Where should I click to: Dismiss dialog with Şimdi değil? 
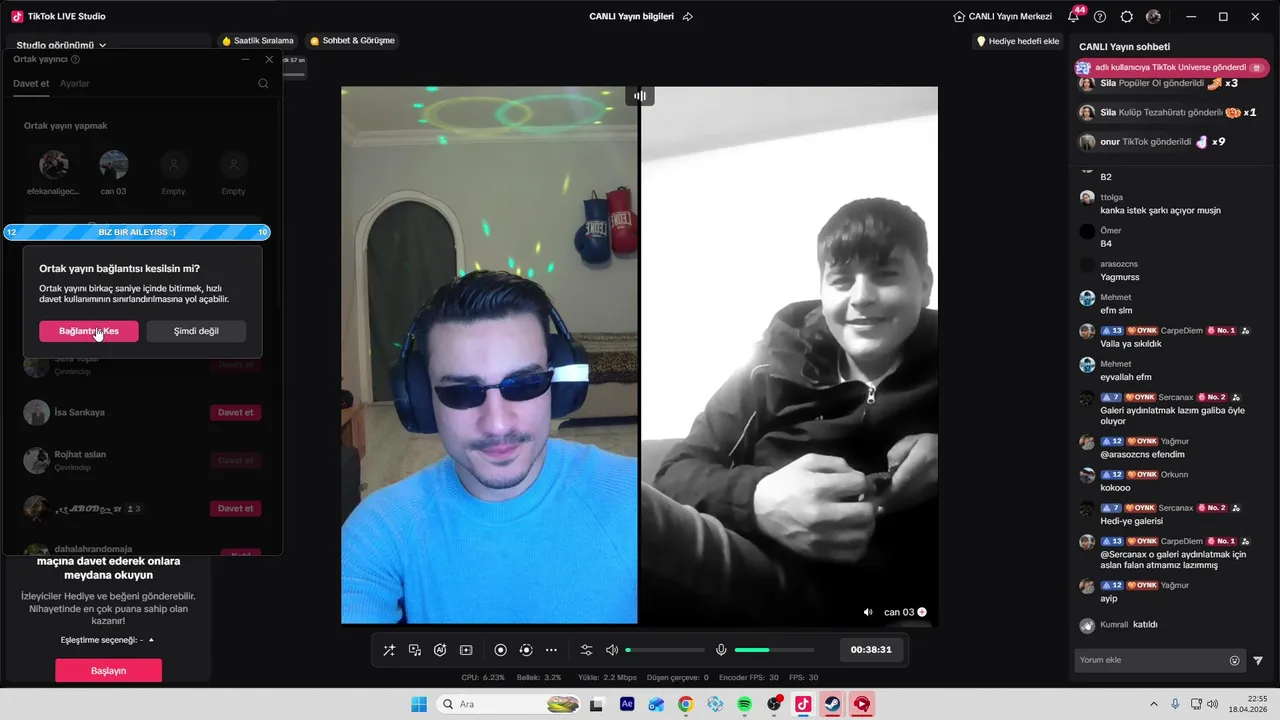pos(196,331)
